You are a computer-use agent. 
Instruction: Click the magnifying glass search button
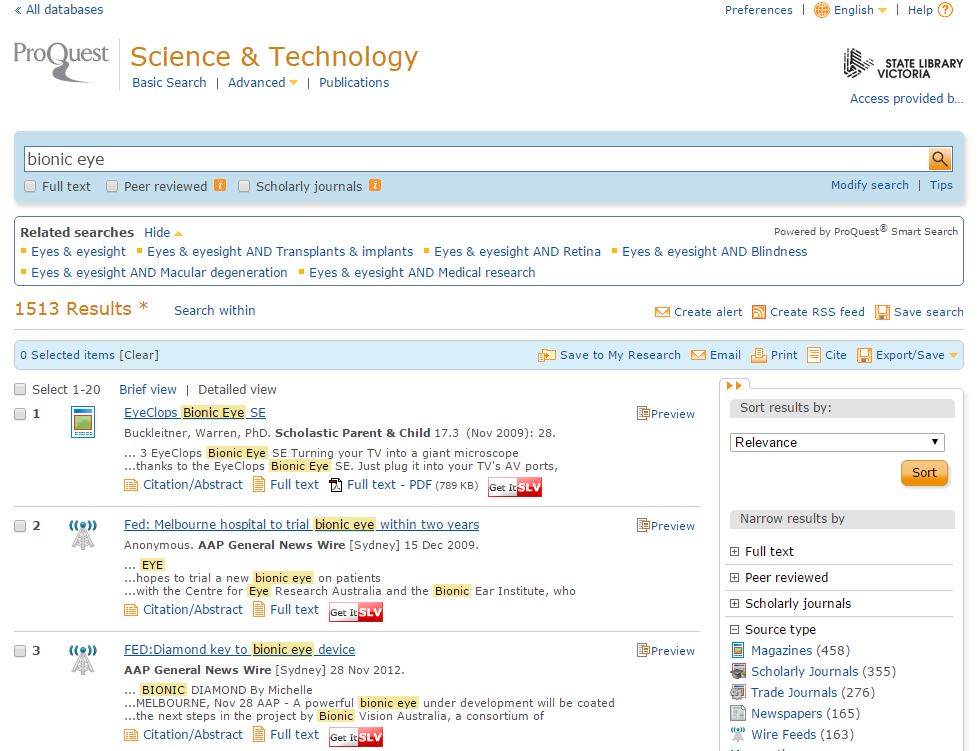(939, 159)
